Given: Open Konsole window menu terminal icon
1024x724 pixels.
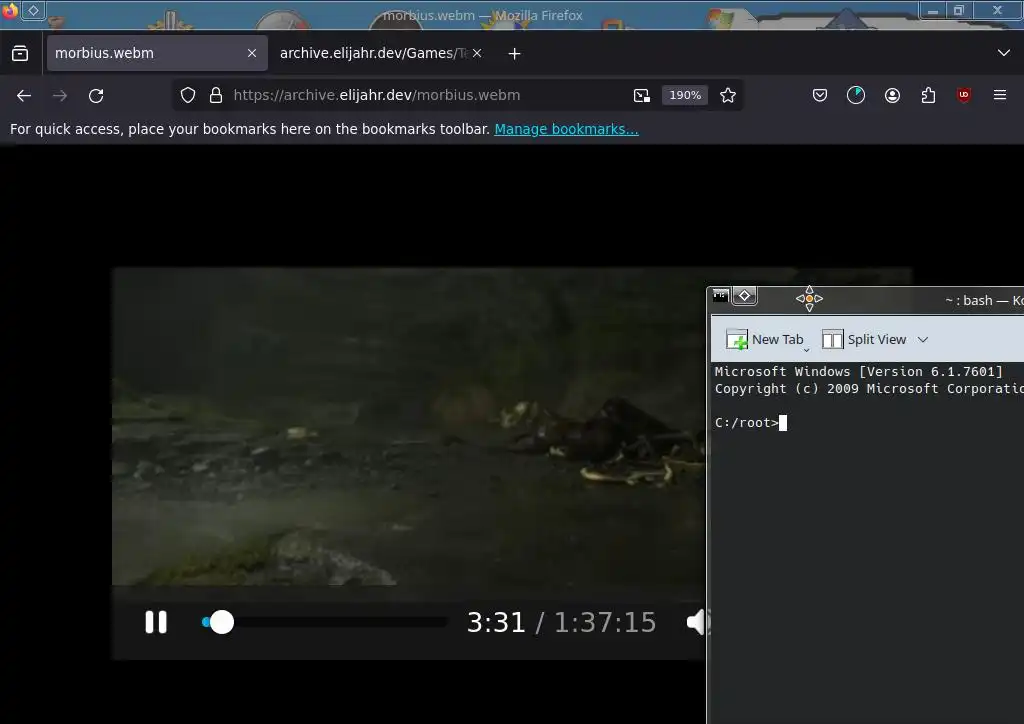Looking at the screenshot, I should (720, 296).
